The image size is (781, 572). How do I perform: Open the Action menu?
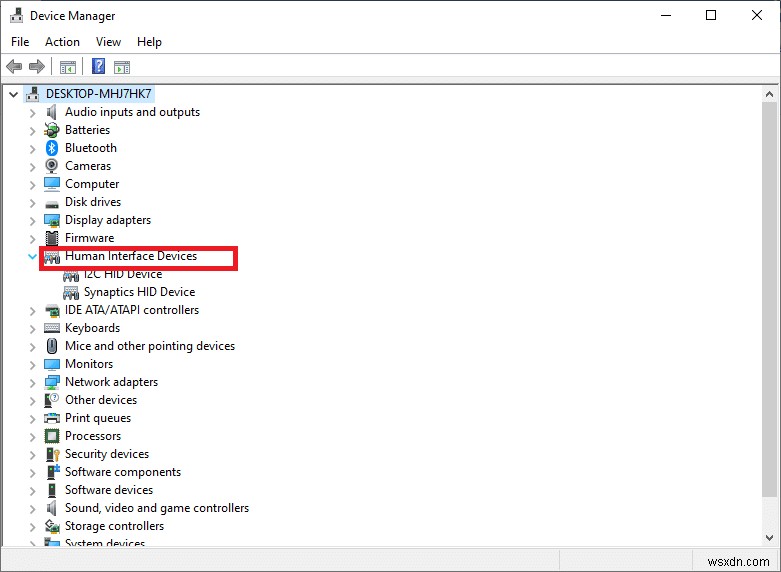coord(62,42)
